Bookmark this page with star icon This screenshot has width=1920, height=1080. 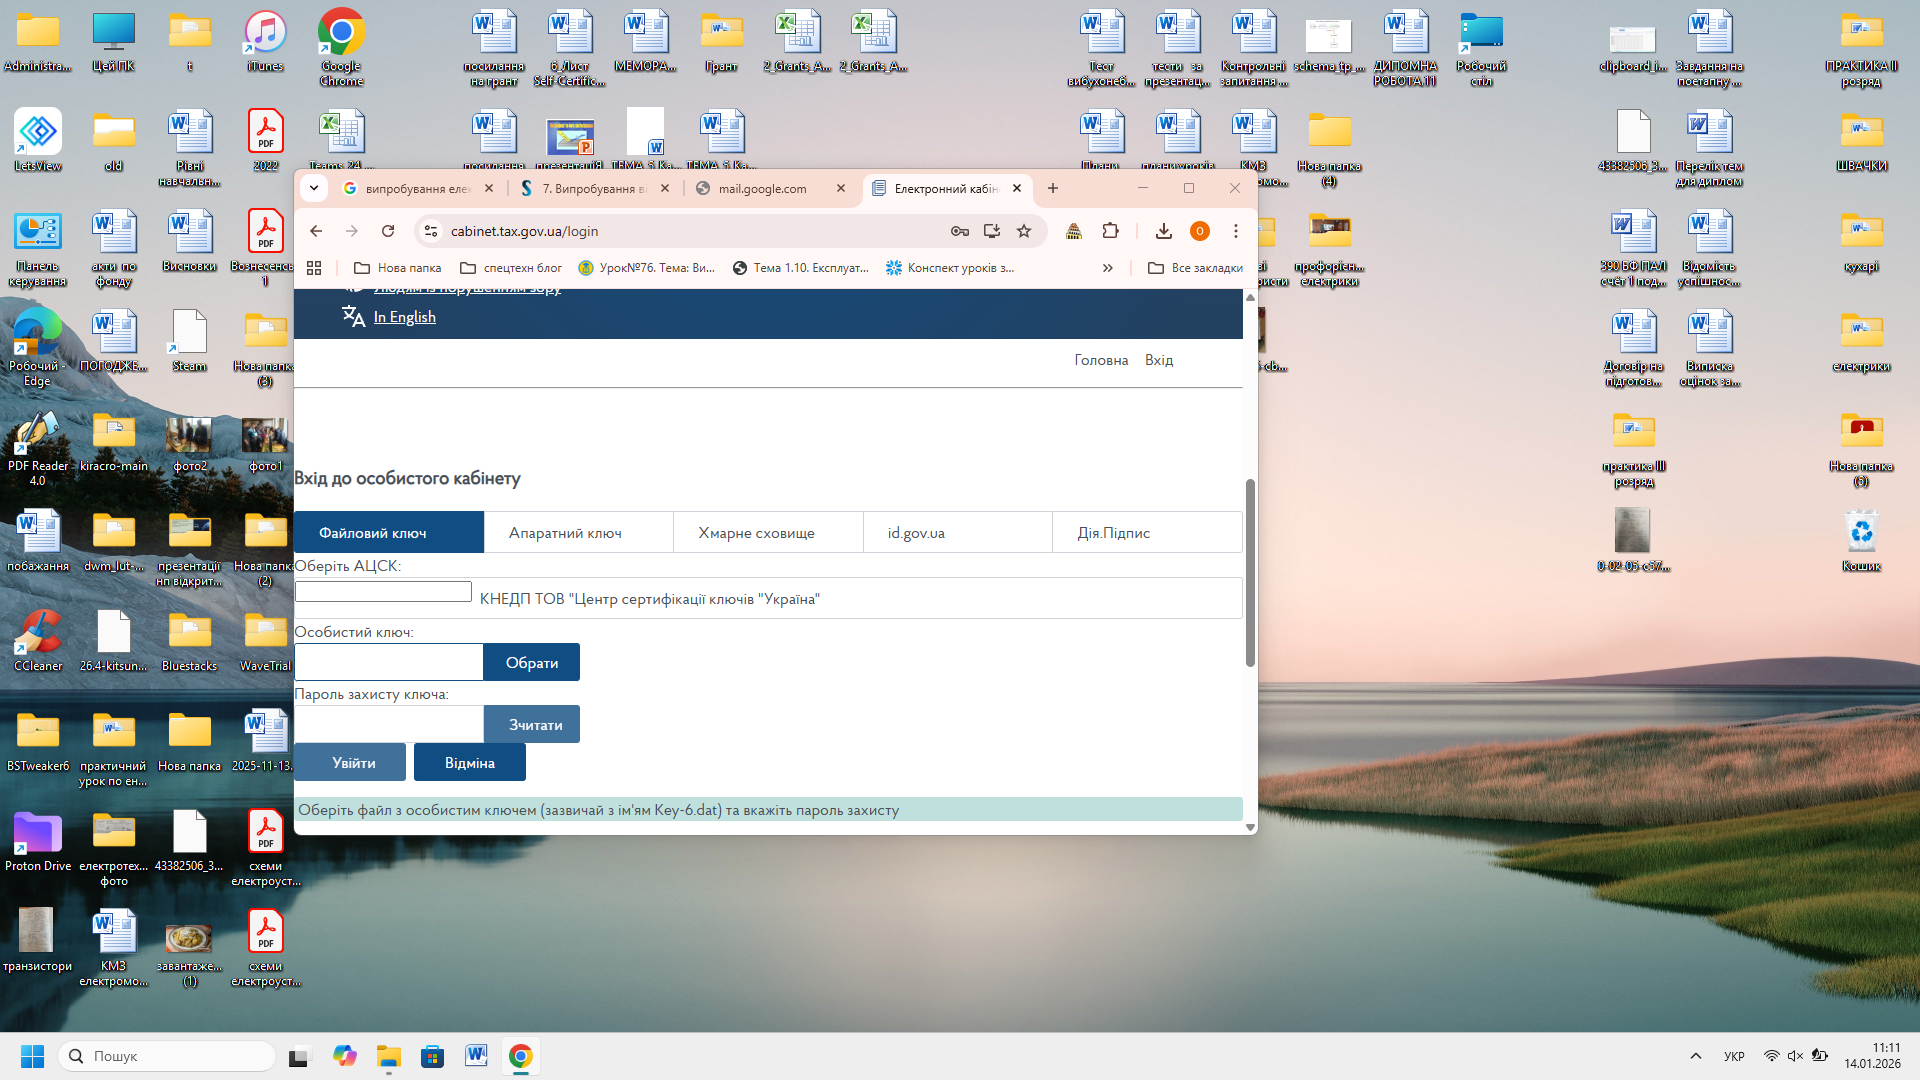1024,231
